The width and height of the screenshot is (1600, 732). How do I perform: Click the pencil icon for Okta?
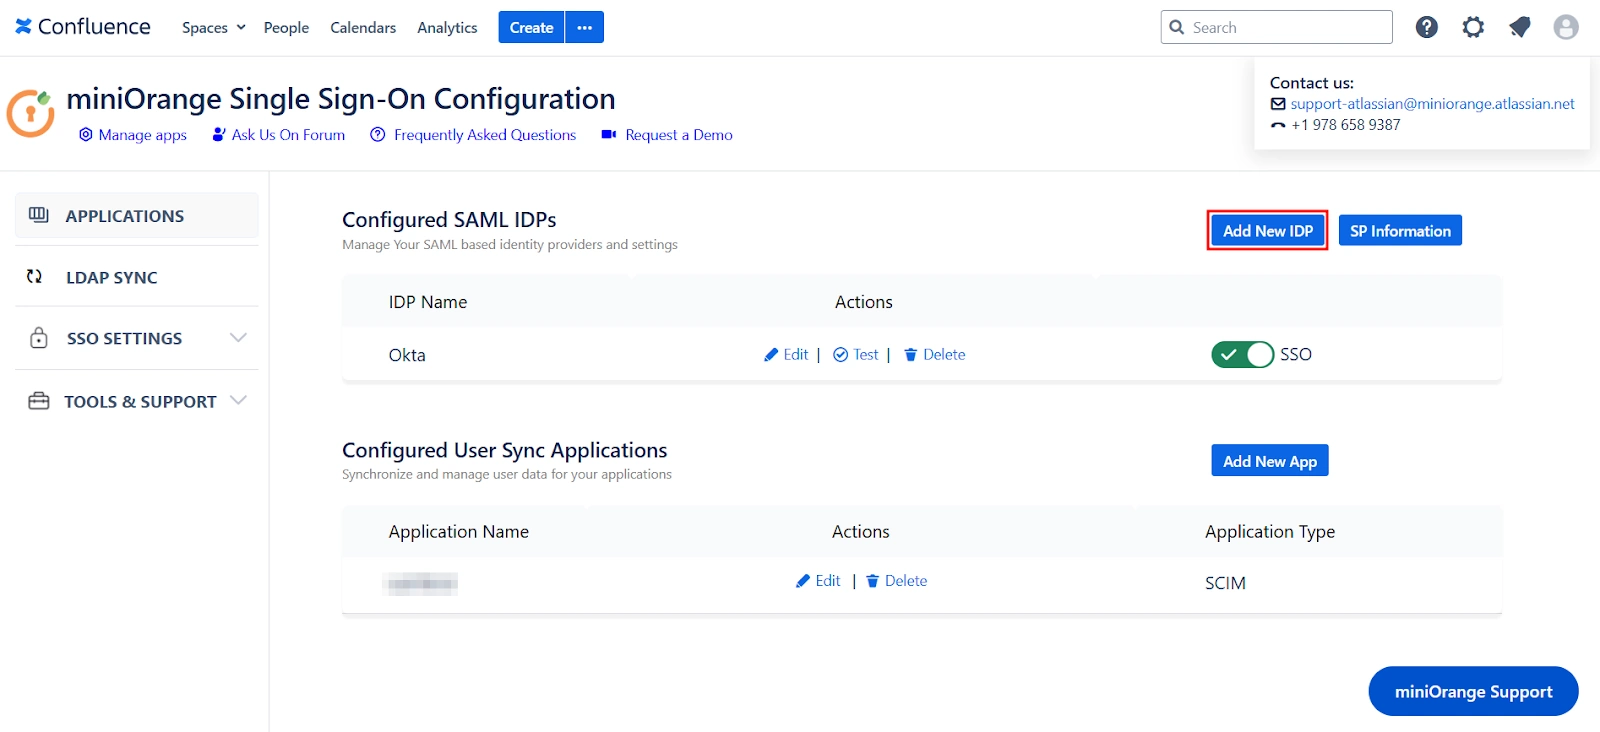[x=771, y=355]
